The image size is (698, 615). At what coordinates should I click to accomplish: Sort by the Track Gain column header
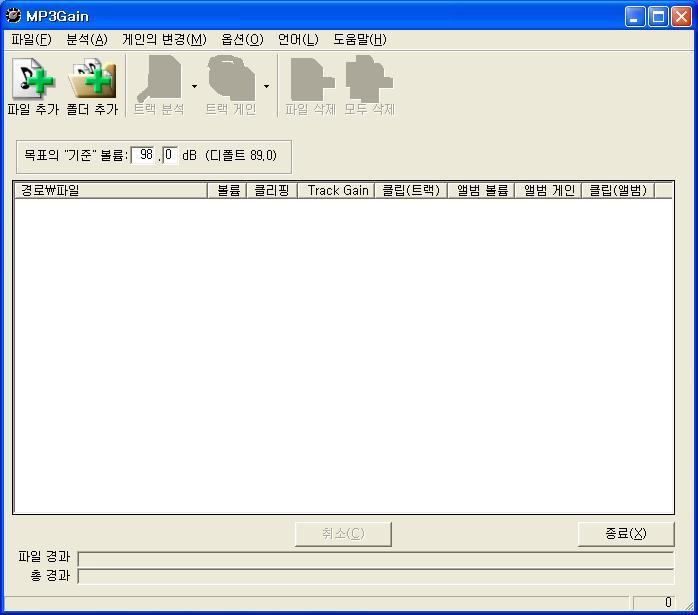[336, 190]
